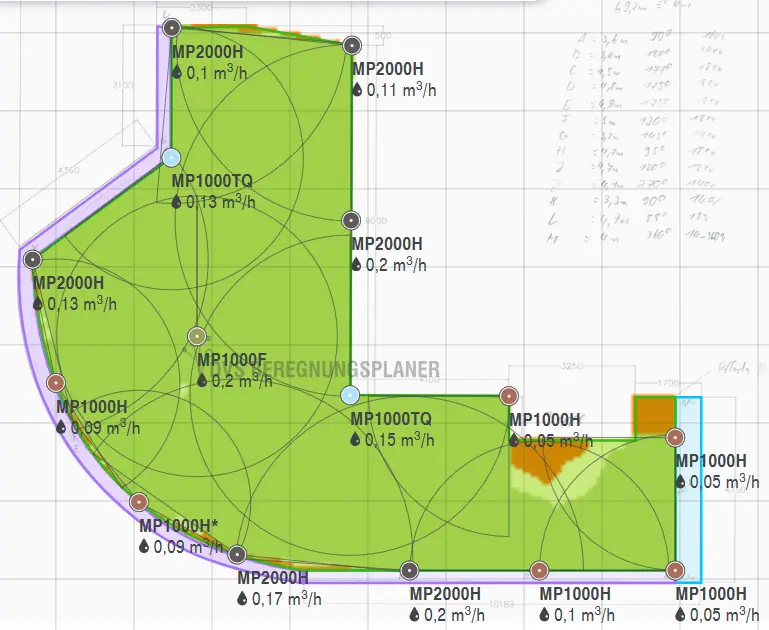Select the MP2000H sprinkler with 0,1 m³/h
This screenshot has height=630, width=769.
(x=172, y=28)
